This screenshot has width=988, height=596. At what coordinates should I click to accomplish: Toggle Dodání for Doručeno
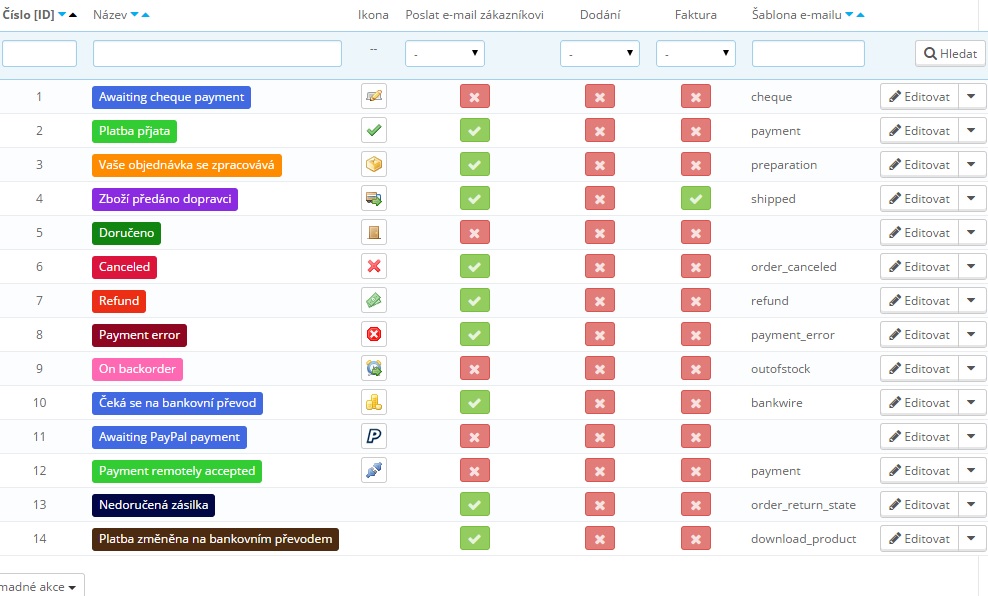600,233
